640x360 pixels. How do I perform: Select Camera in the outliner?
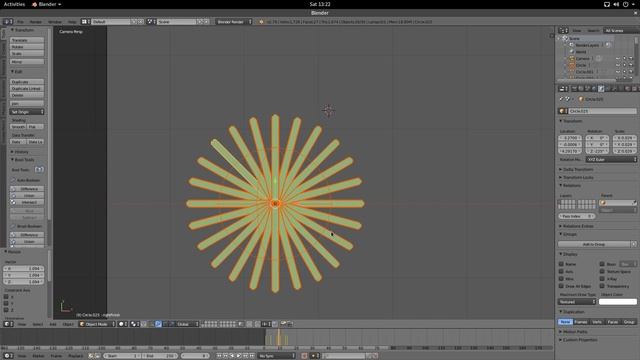(x=582, y=58)
